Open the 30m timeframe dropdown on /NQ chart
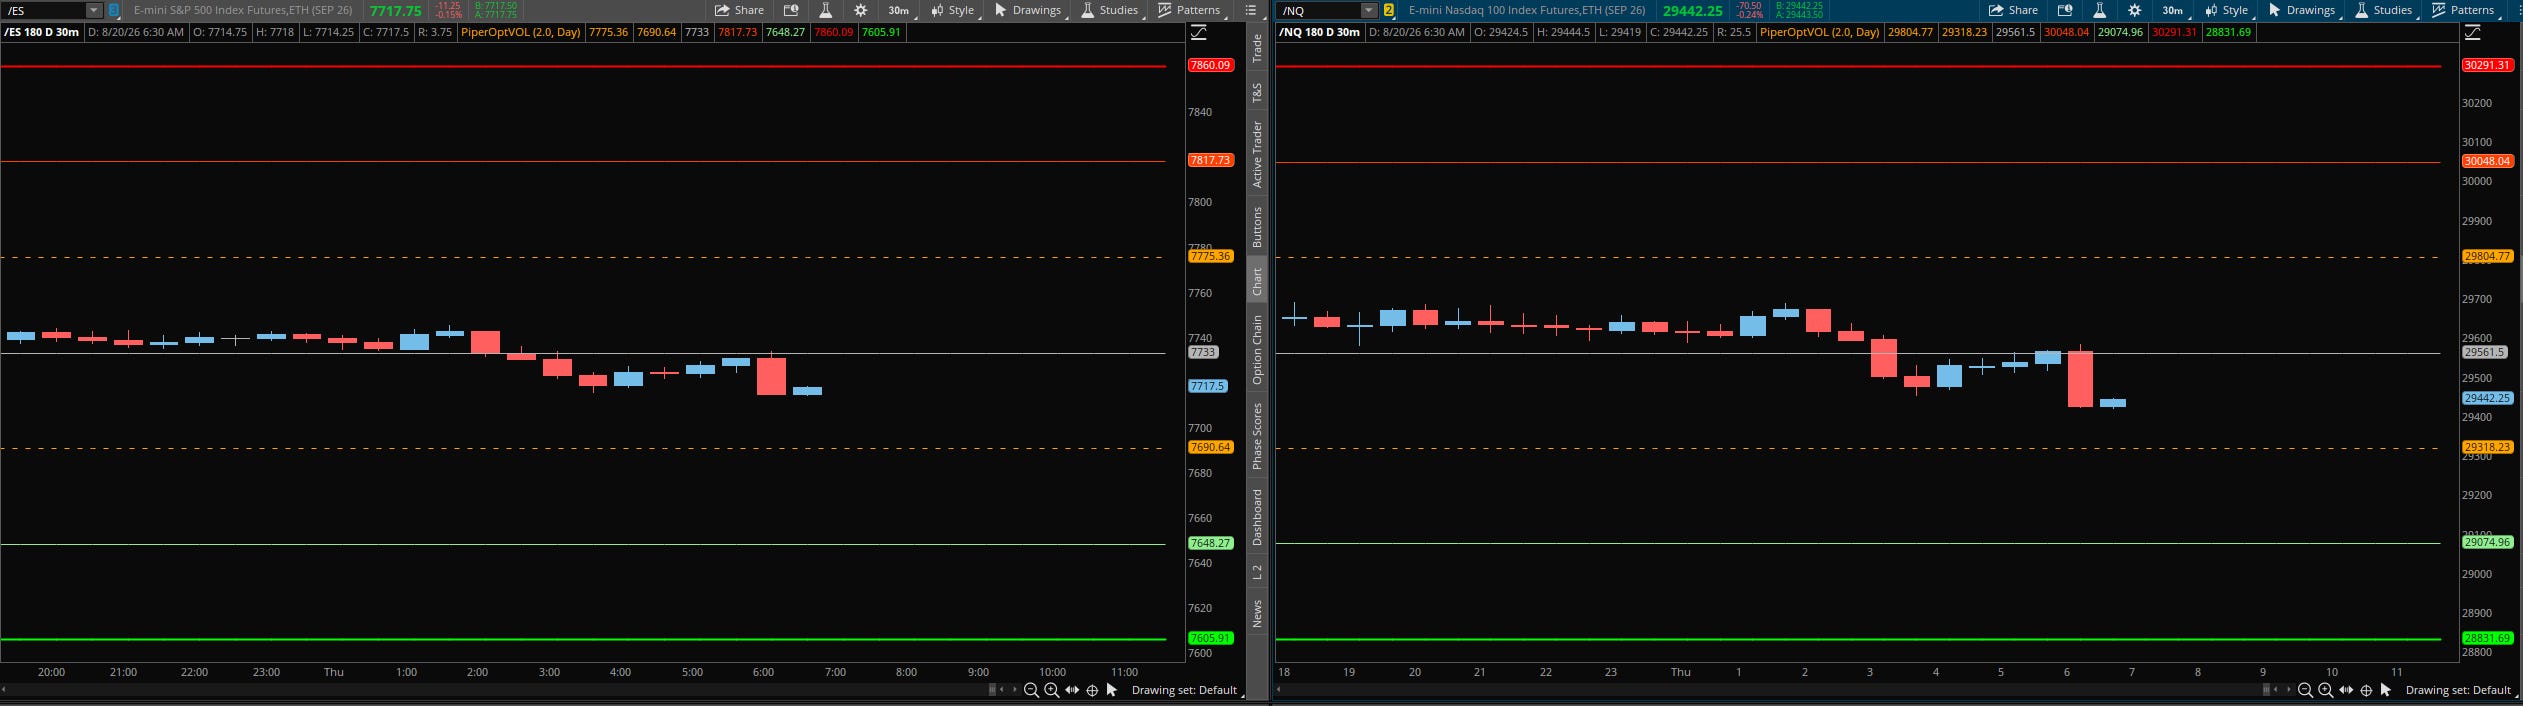2523x706 pixels. pyautogui.click(x=2173, y=10)
